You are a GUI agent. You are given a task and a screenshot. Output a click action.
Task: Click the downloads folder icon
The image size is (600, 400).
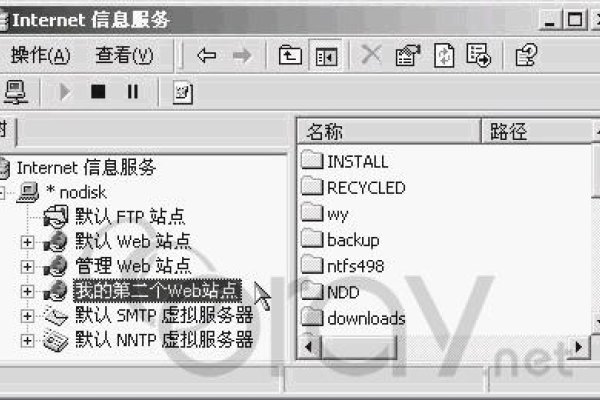click(312, 317)
